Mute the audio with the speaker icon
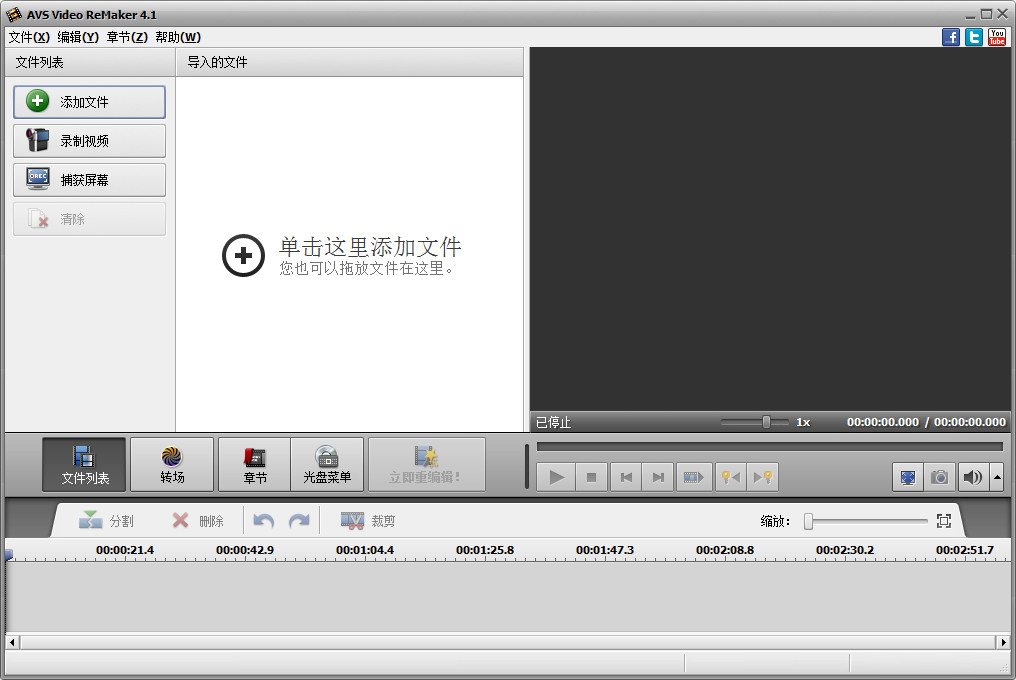This screenshot has width=1016, height=680. coord(973,478)
